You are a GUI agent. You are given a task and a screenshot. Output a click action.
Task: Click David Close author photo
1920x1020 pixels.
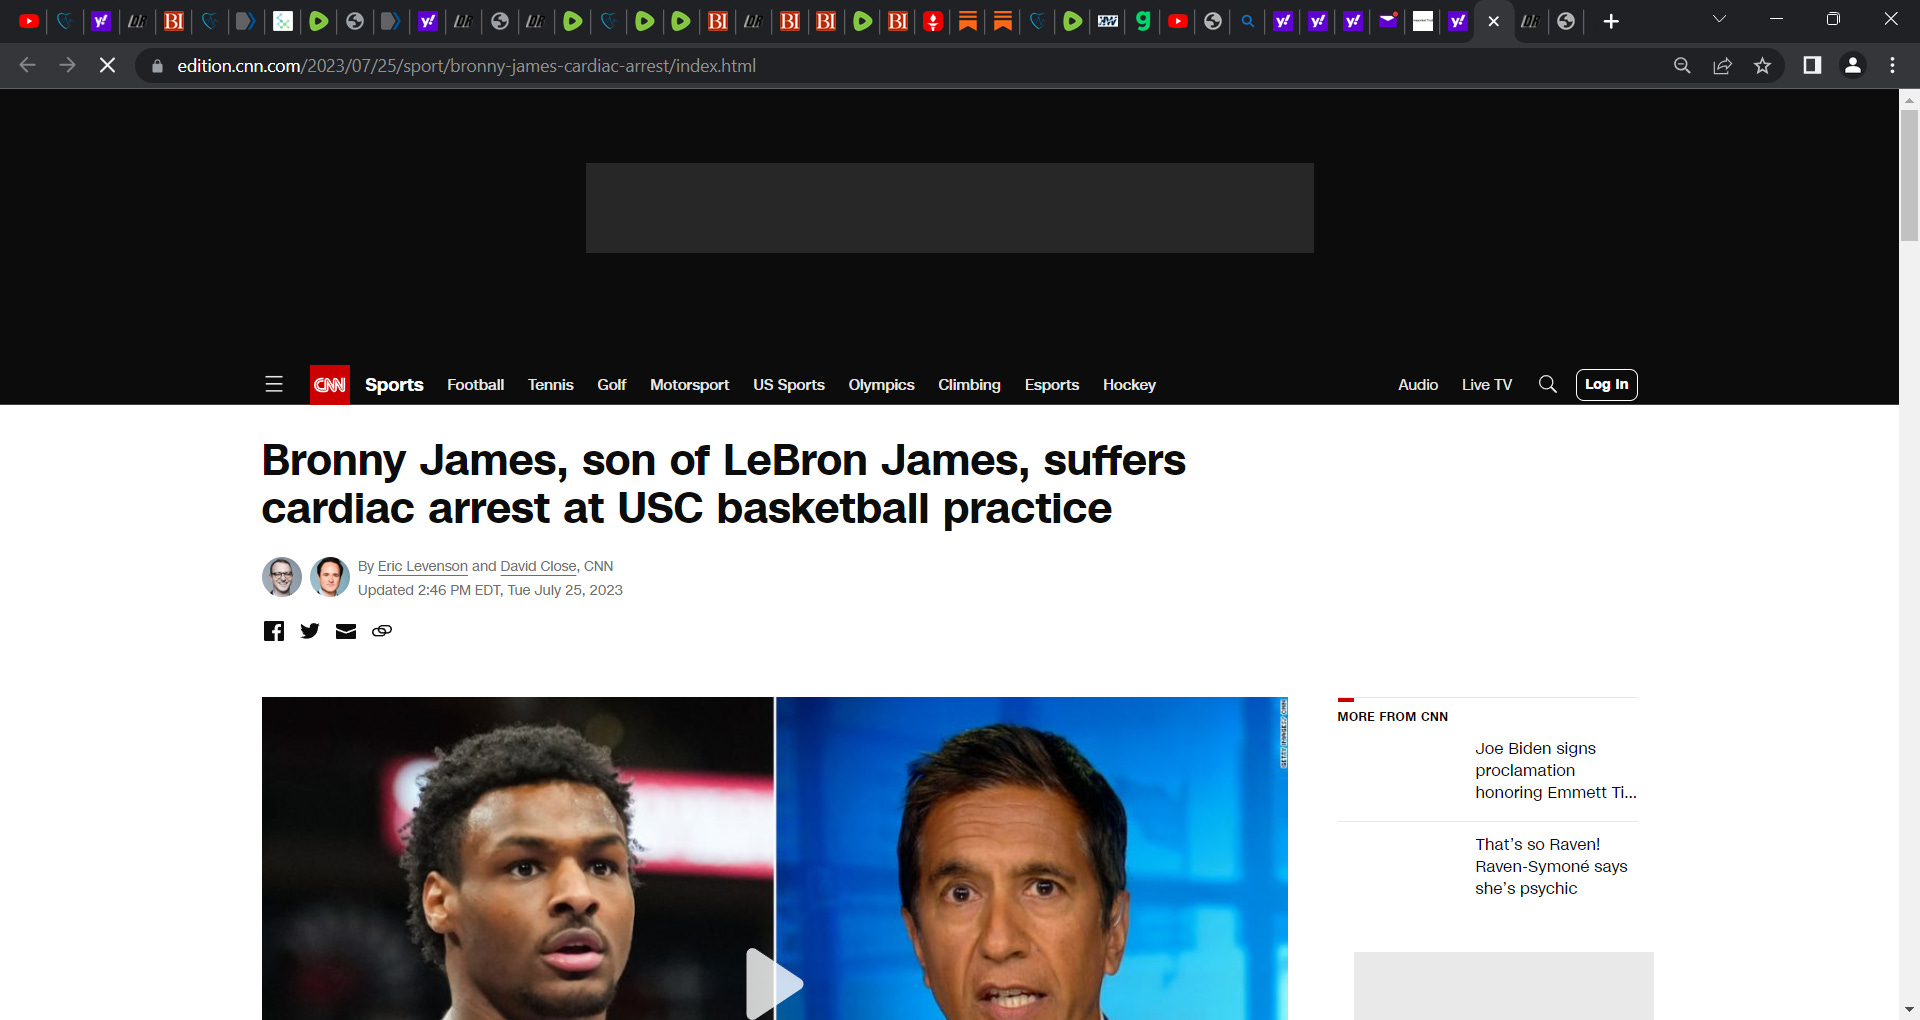tap(330, 577)
